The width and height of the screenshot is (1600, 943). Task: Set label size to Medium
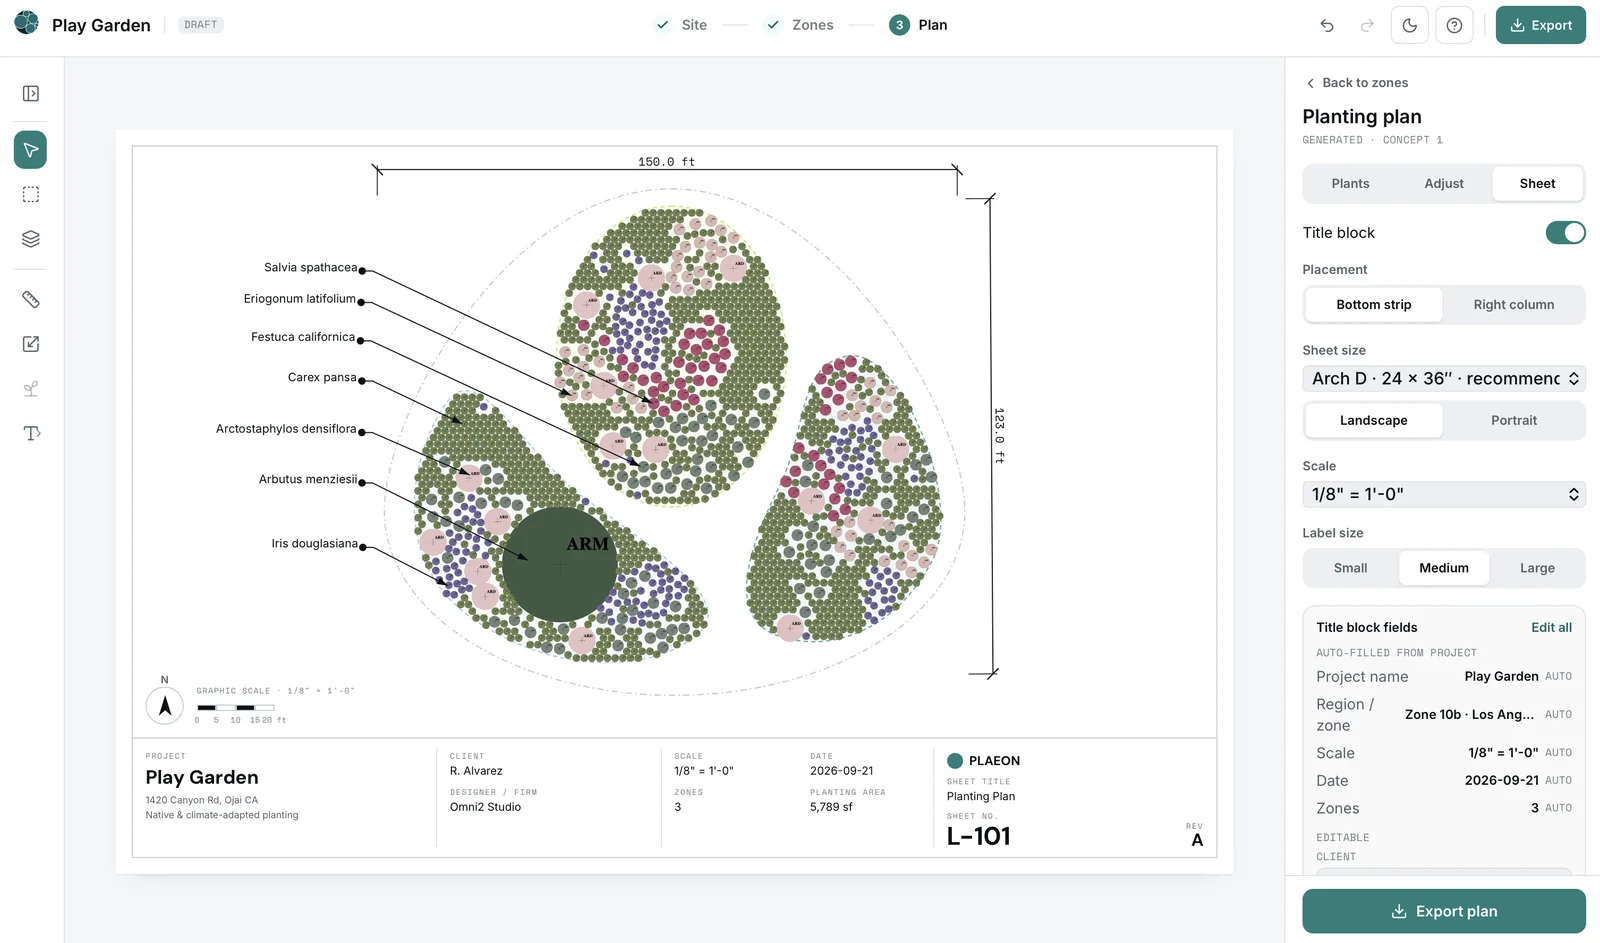pyautogui.click(x=1444, y=568)
